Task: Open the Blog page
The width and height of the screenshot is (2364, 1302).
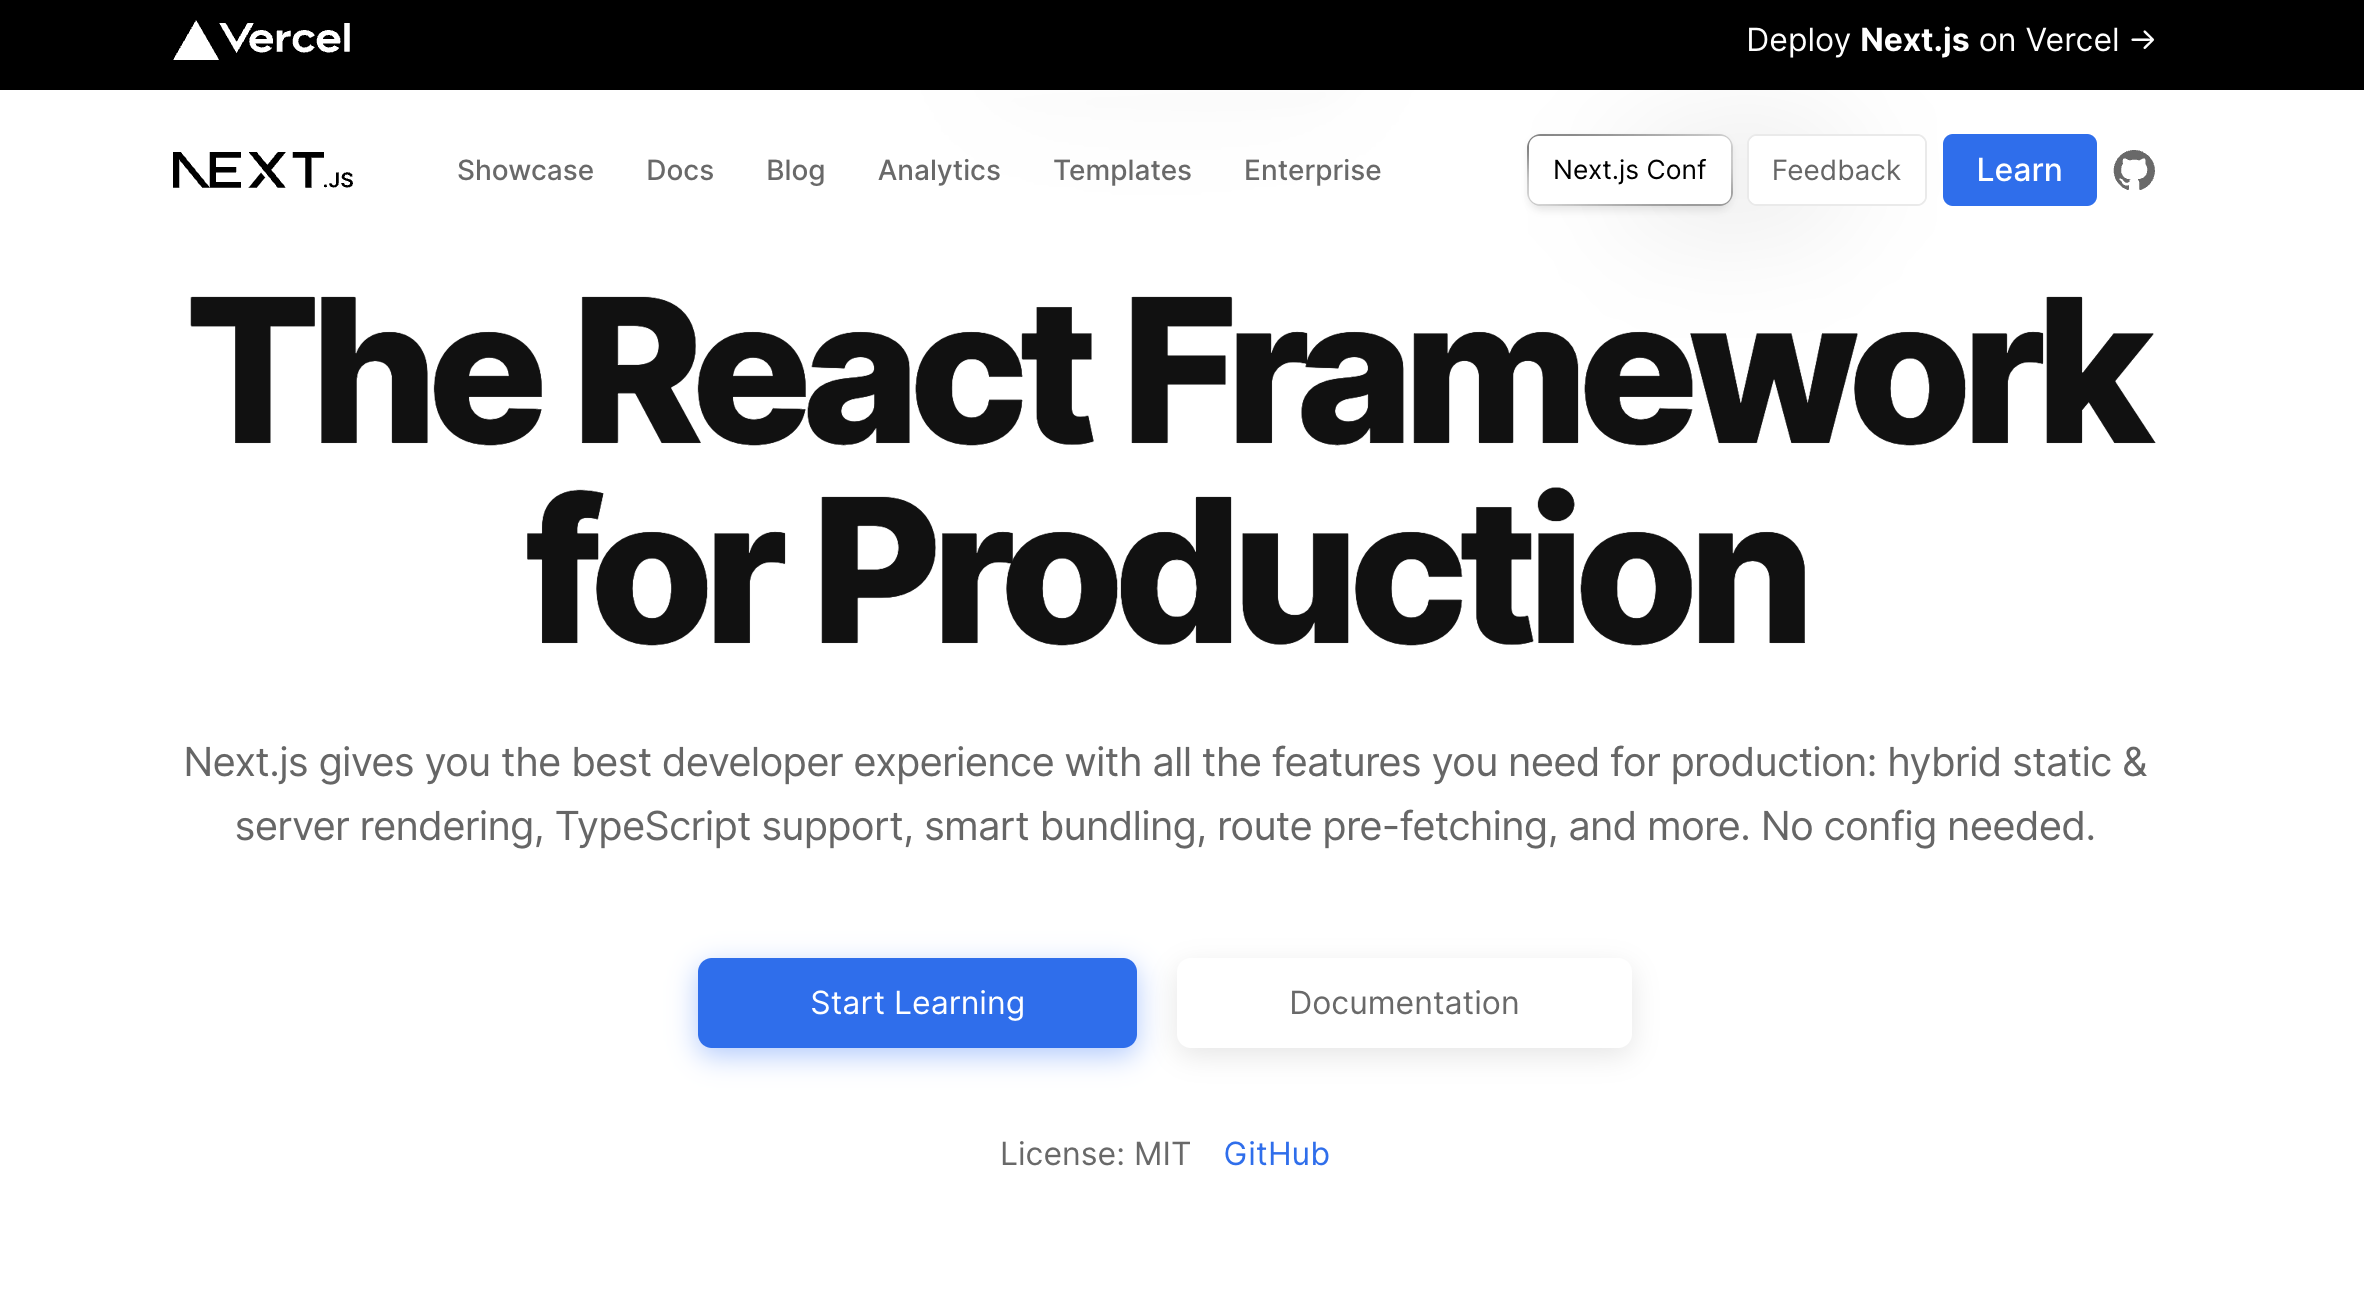Action: 795,170
